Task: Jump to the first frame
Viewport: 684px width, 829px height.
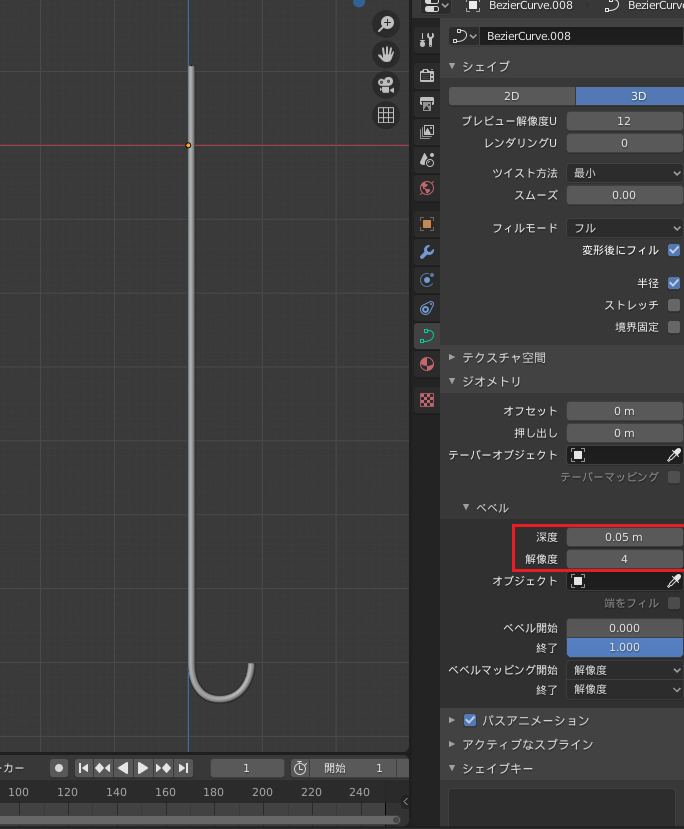Action: click(83, 768)
